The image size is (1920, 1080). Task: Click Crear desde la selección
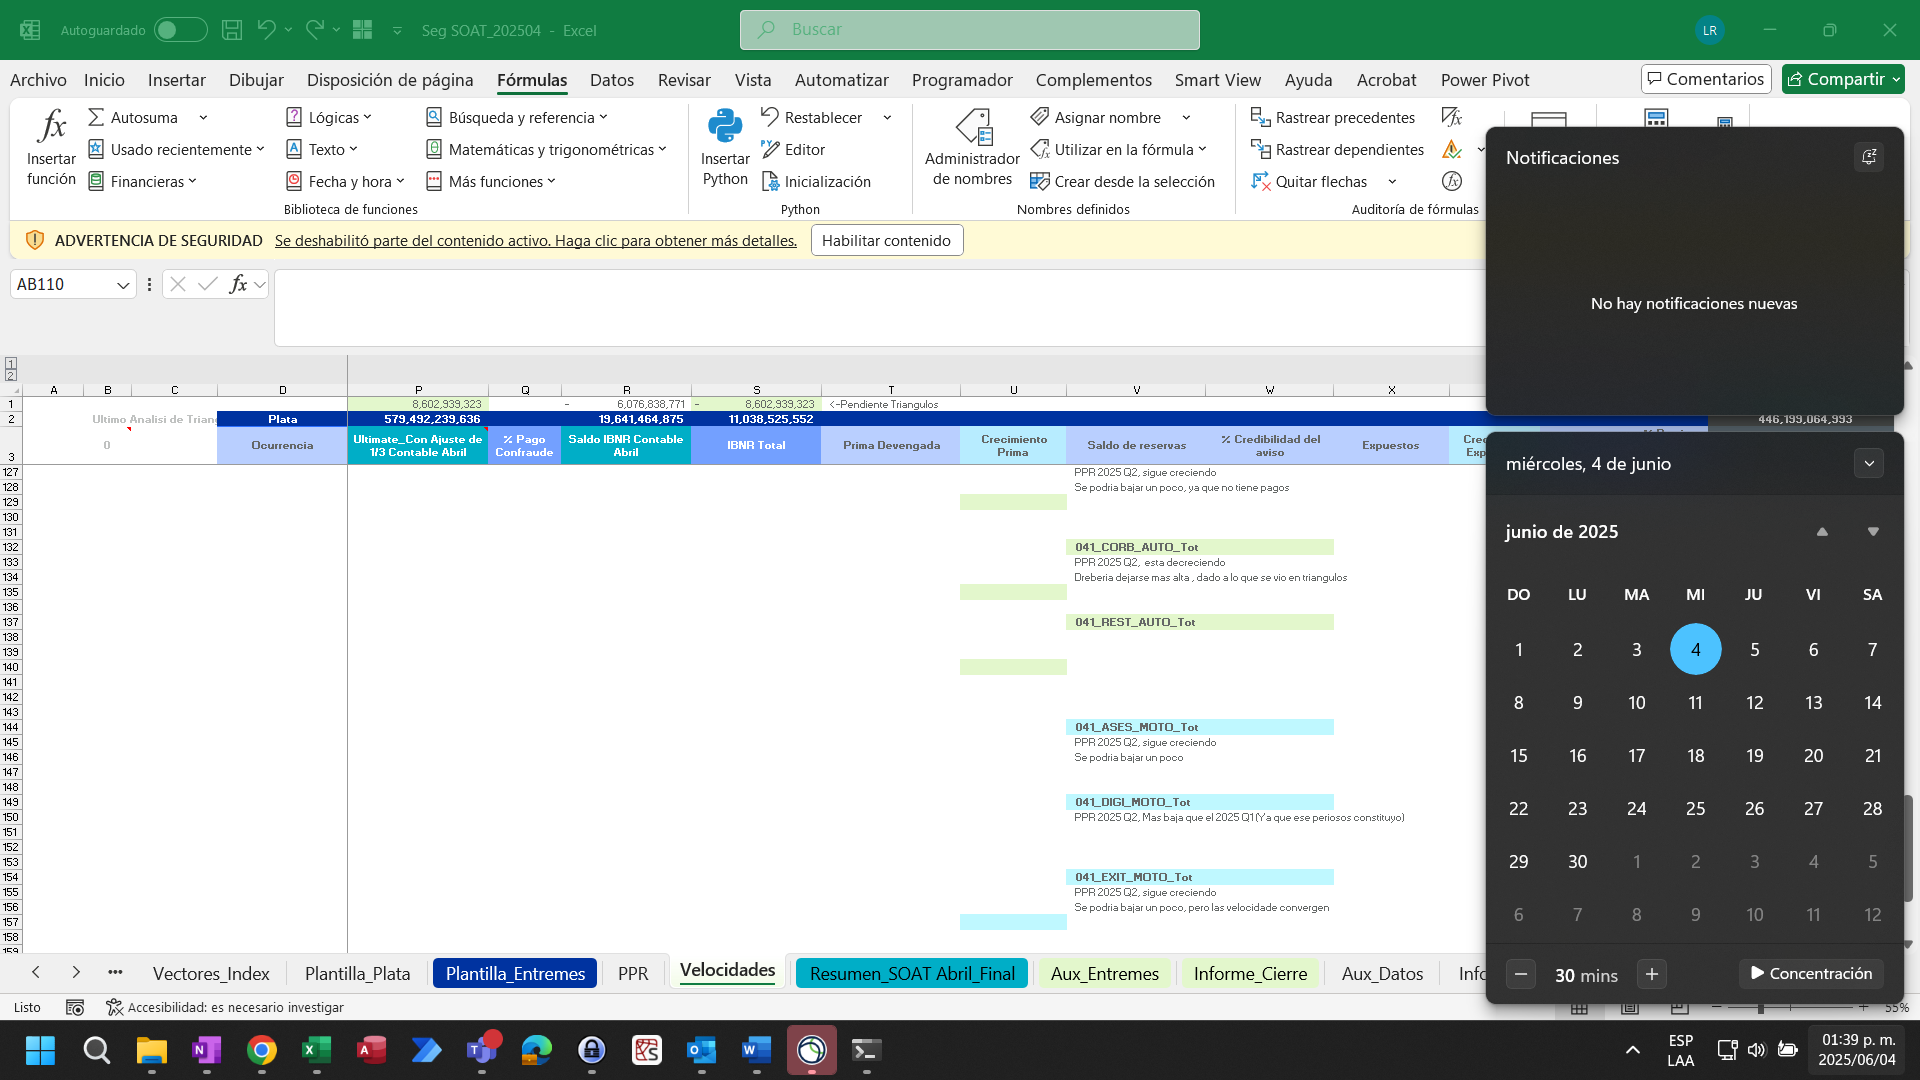[1123, 182]
